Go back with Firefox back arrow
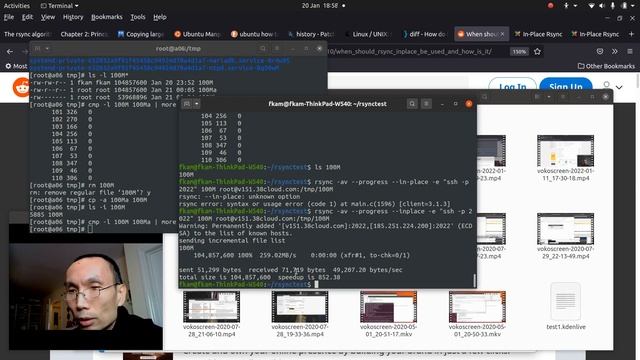640x360 pixels. [10, 51]
